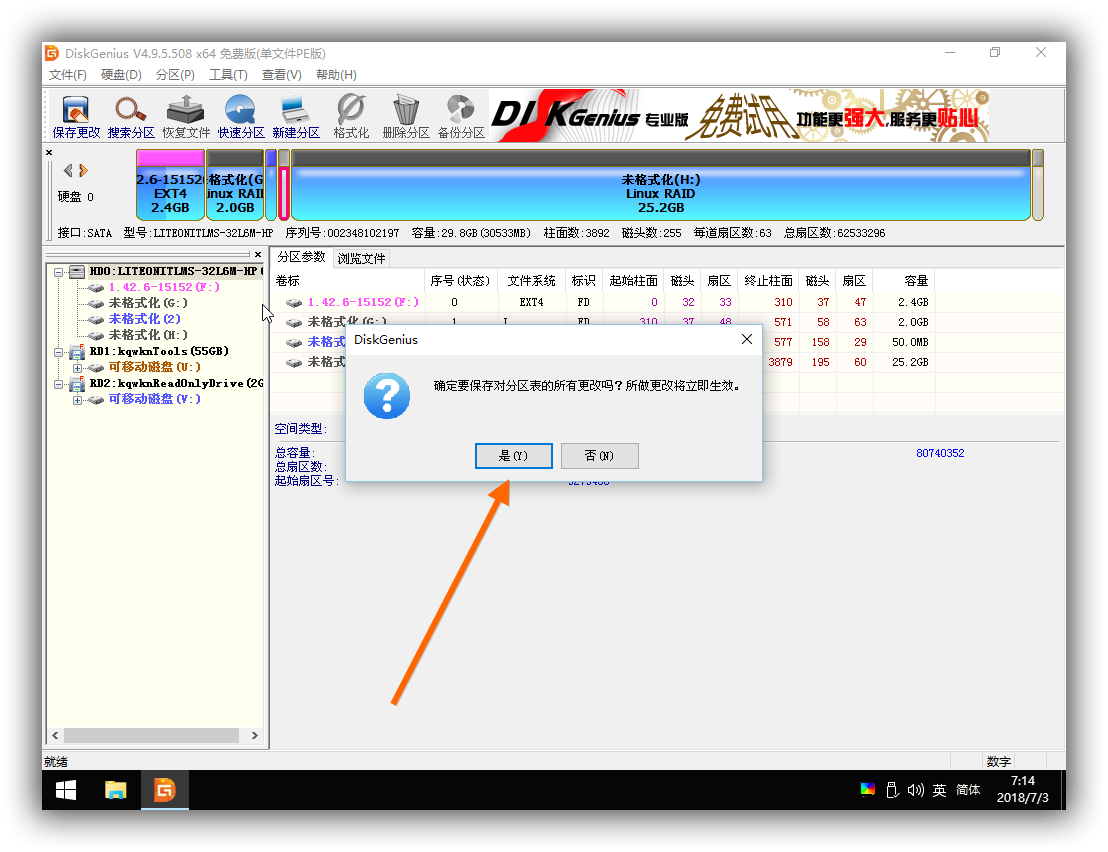The height and width of the screenshot is (852, 1108).
Task: Open the 帮助(H) menu
Action: click(336, 75)
